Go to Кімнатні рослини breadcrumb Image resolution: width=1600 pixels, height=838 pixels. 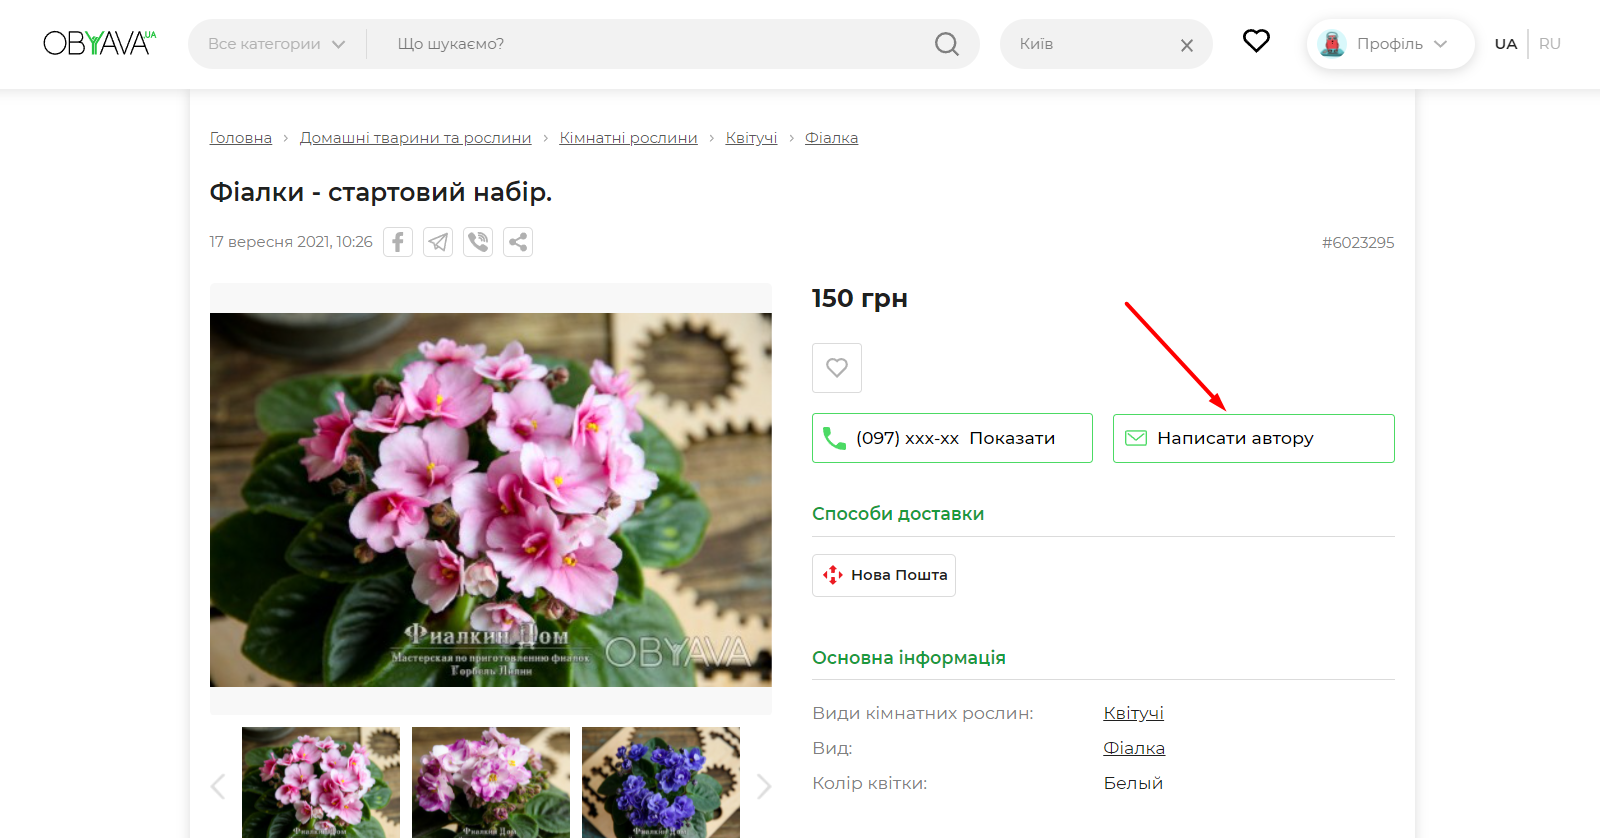click(628, 138)
